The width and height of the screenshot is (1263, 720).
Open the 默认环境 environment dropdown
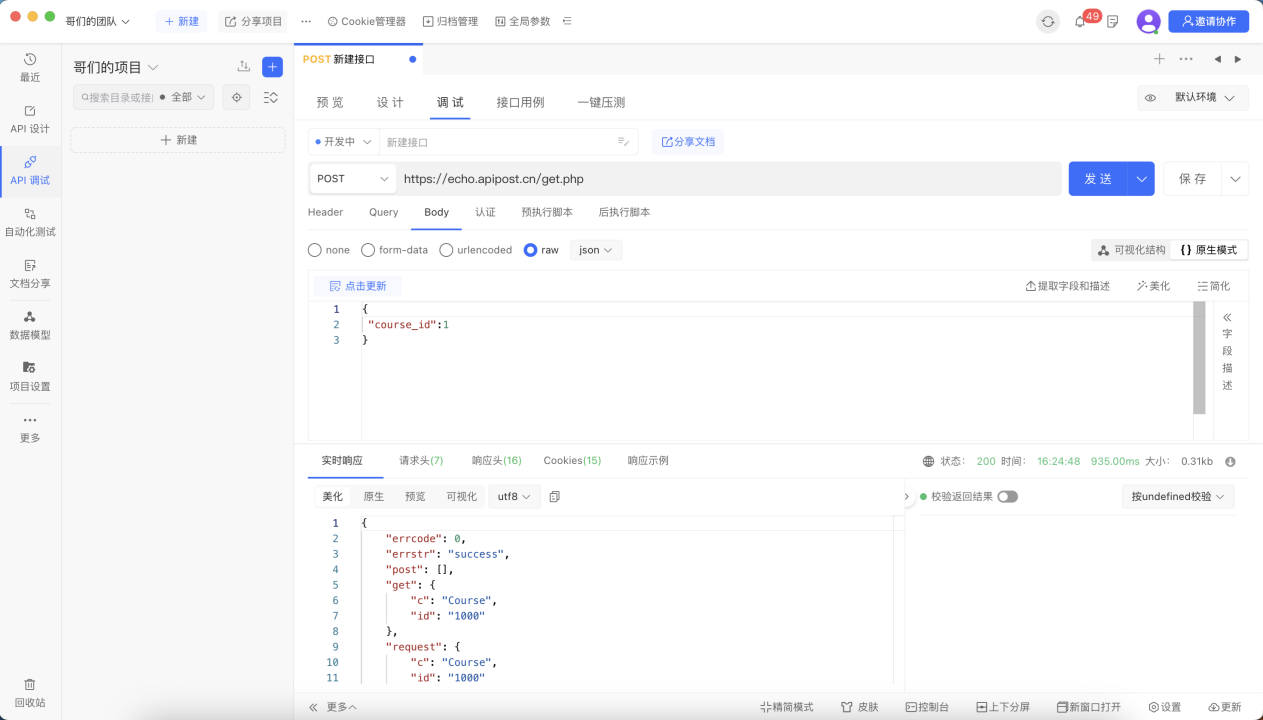[1193, 98]
